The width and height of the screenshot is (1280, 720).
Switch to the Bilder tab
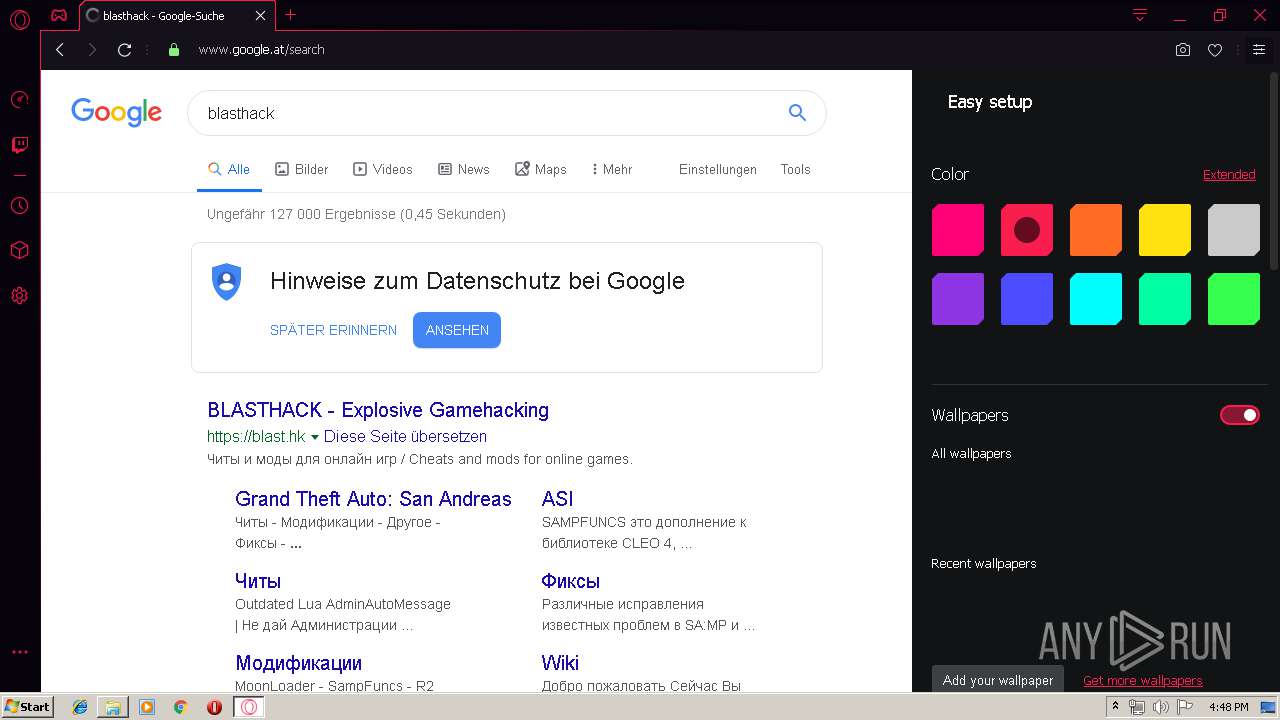[x=302, y=169]
